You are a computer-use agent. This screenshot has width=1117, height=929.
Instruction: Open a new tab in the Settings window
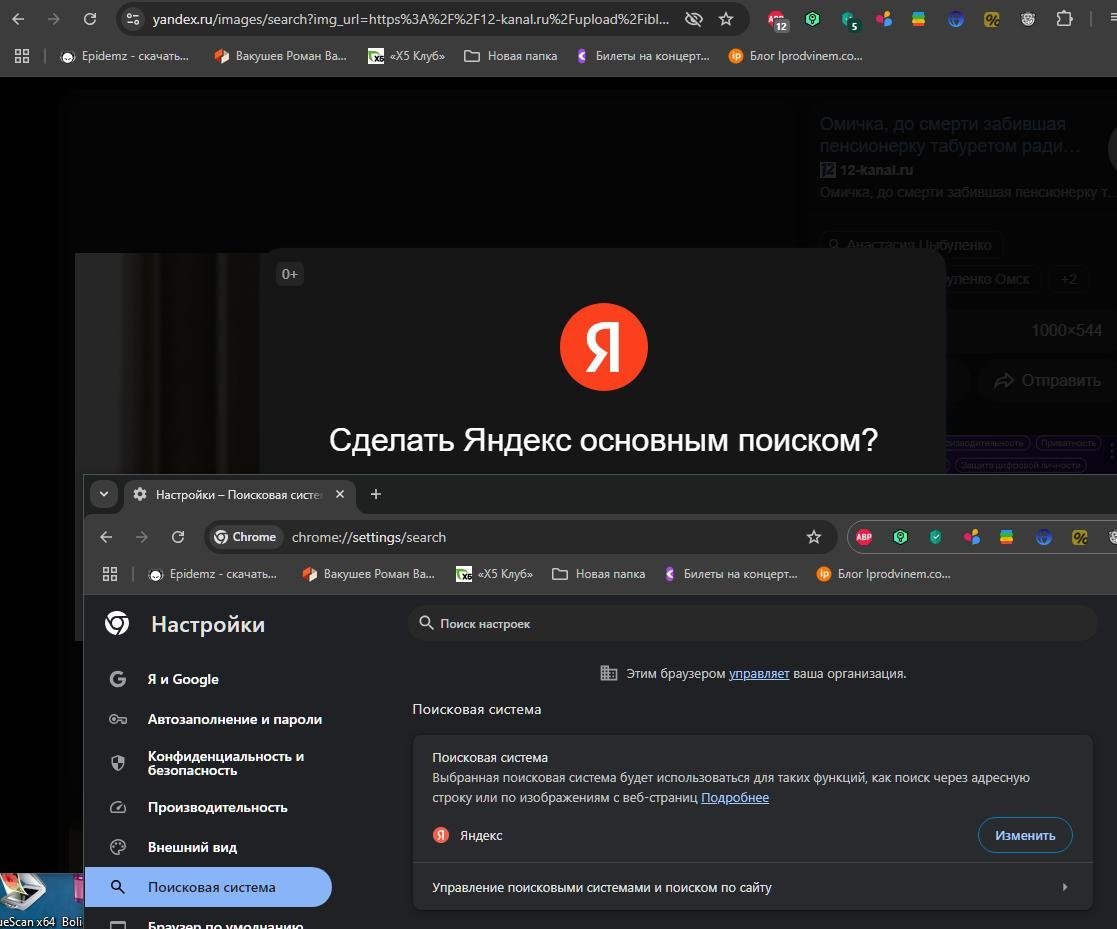pos(376,494)
